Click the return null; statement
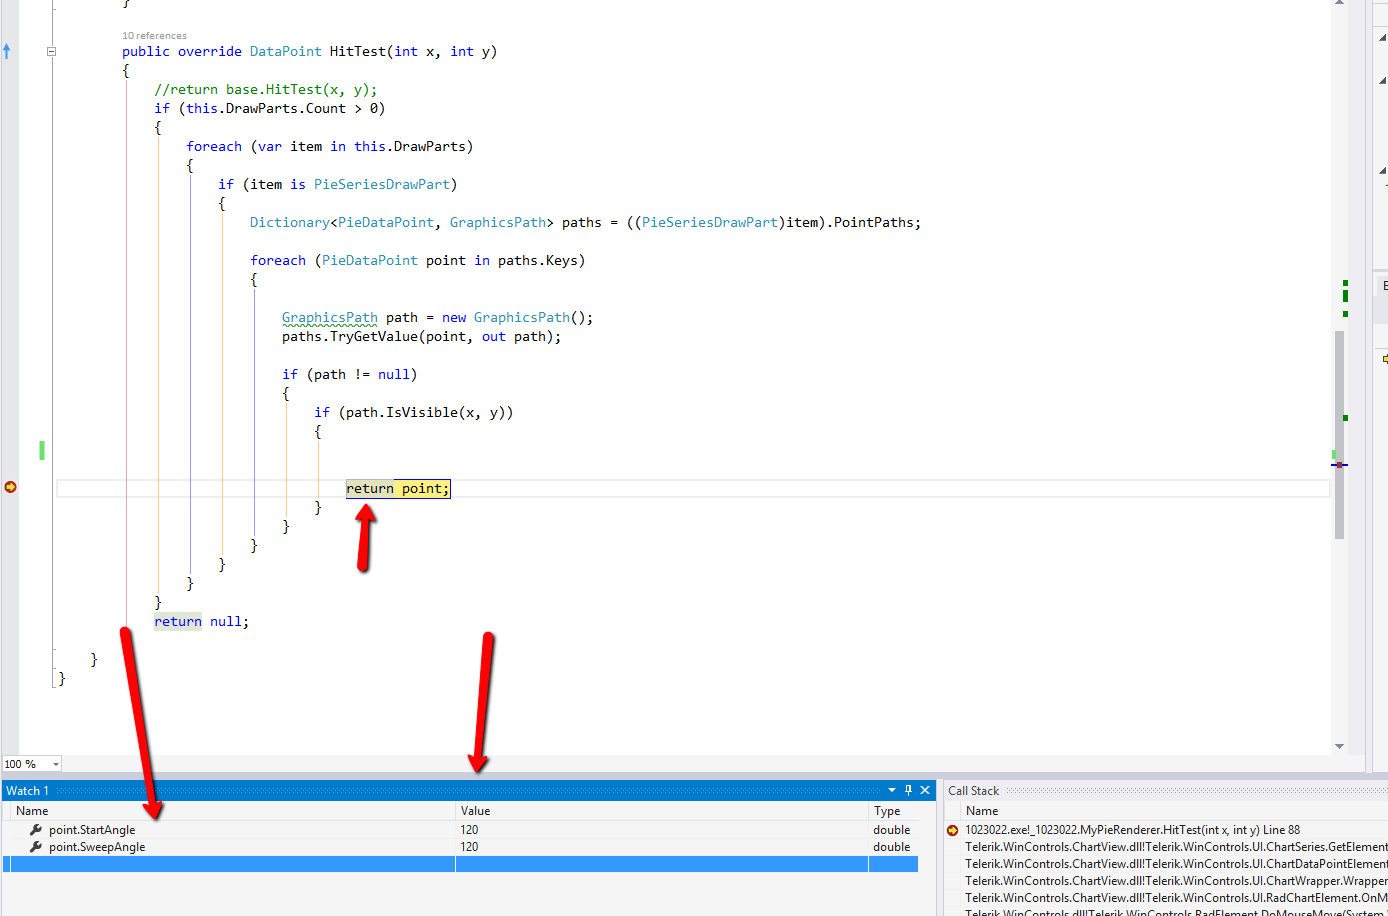Viewport: 1388px width, 916px height. [201, 621]
